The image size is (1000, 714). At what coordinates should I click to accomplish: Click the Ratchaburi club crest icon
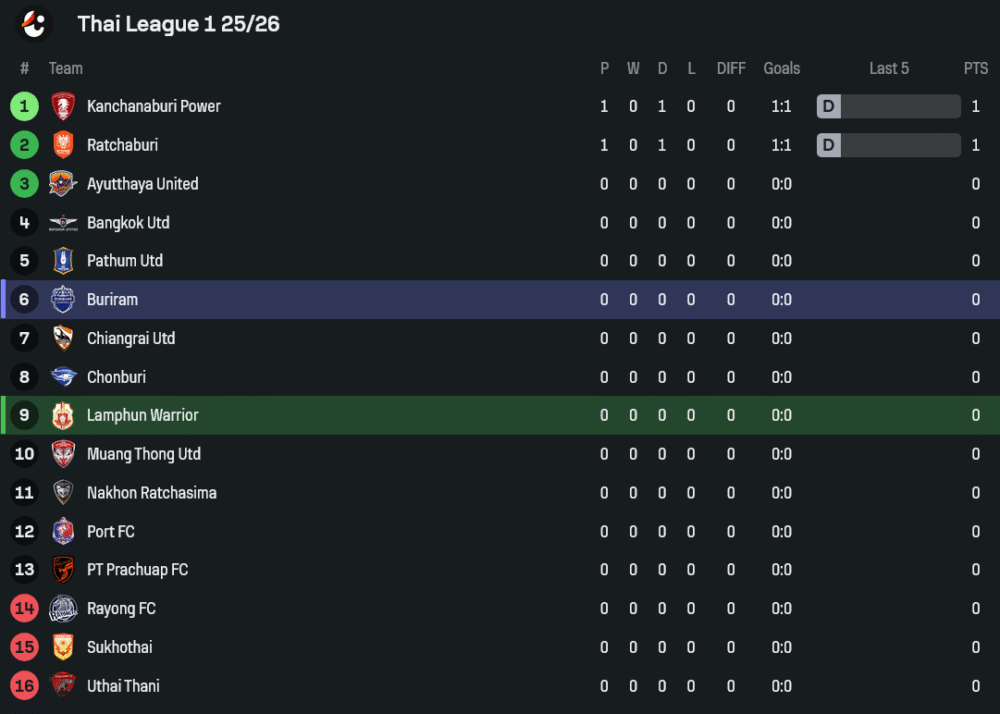(63, 145)
